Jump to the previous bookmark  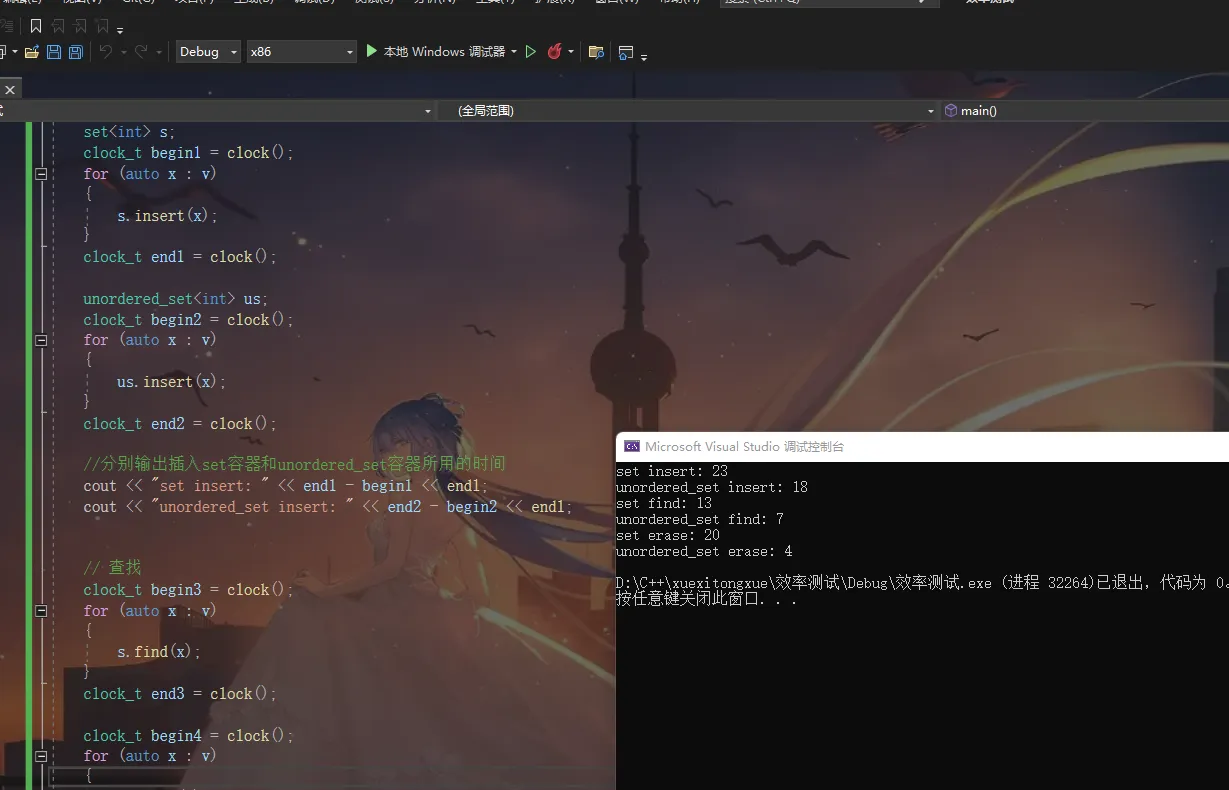tap(58, 27)
